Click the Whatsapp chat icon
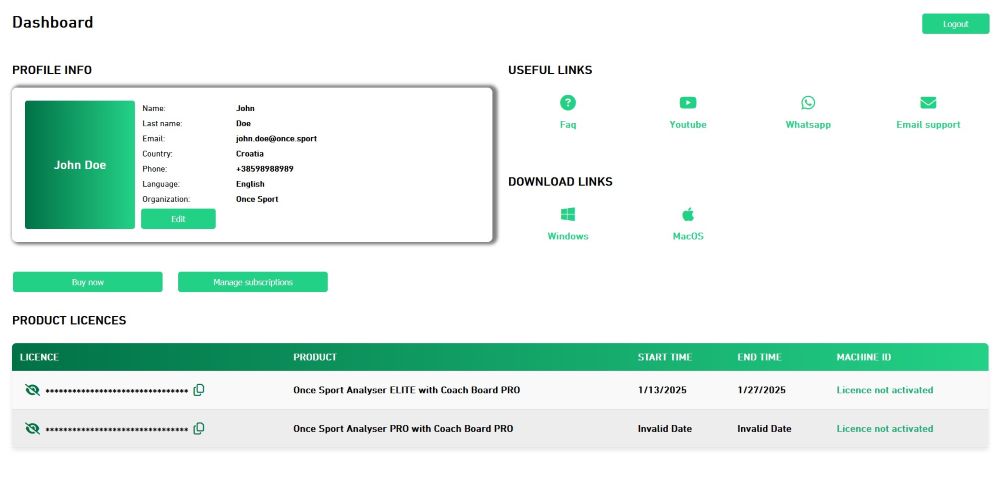This screenshot has width=1000, height=482. tap(808, 102)
